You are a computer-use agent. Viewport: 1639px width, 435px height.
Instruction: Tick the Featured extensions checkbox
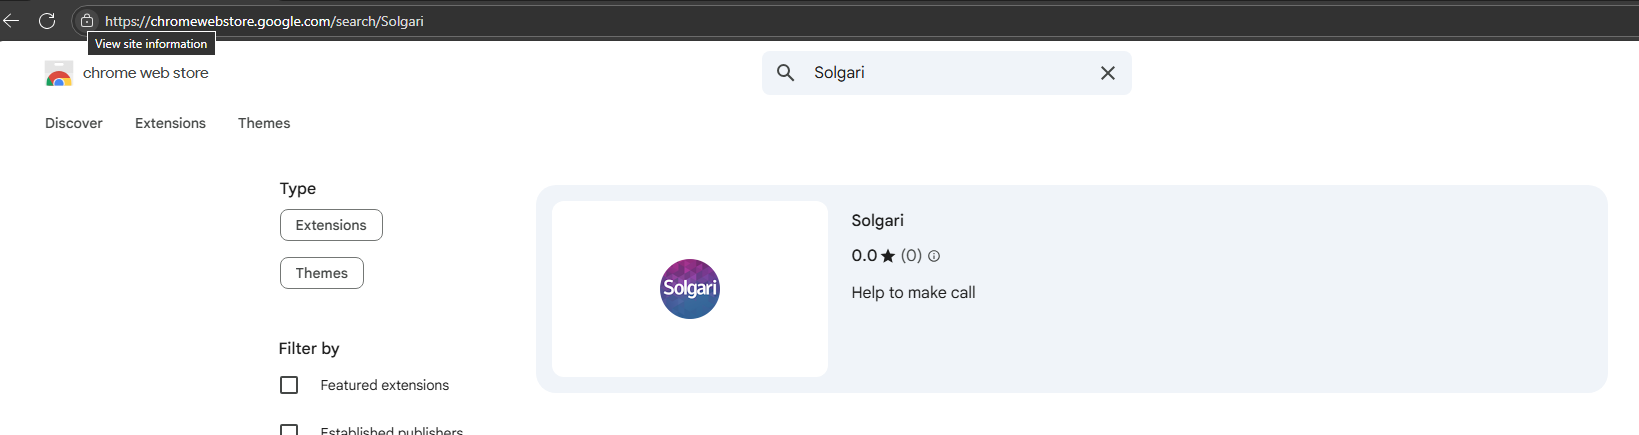(x=289, y=385)
